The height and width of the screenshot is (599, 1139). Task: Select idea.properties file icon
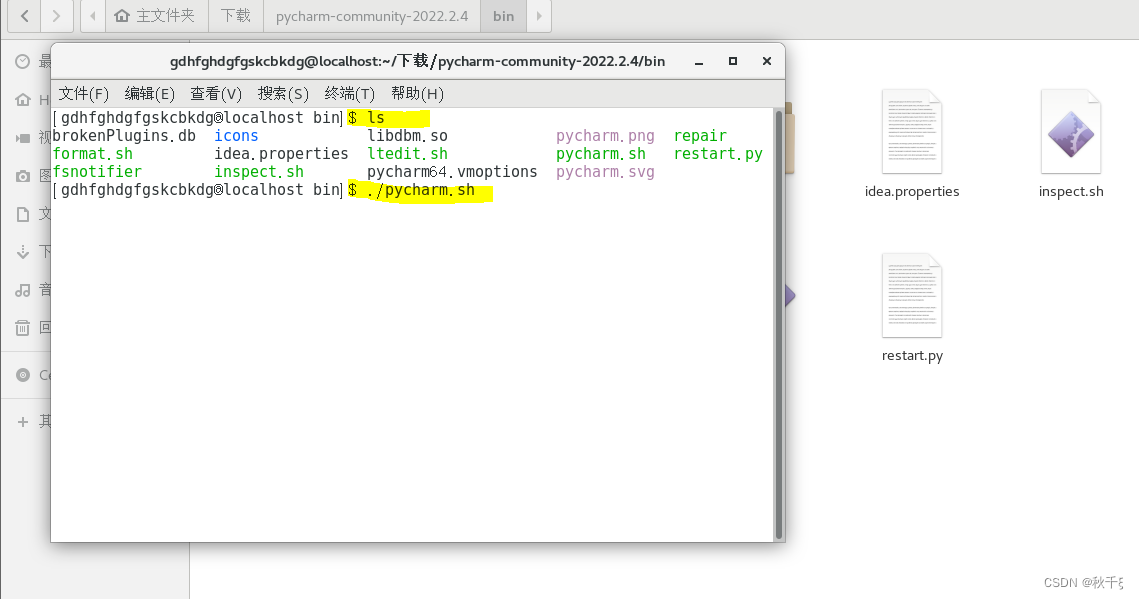tap(912, 132)
